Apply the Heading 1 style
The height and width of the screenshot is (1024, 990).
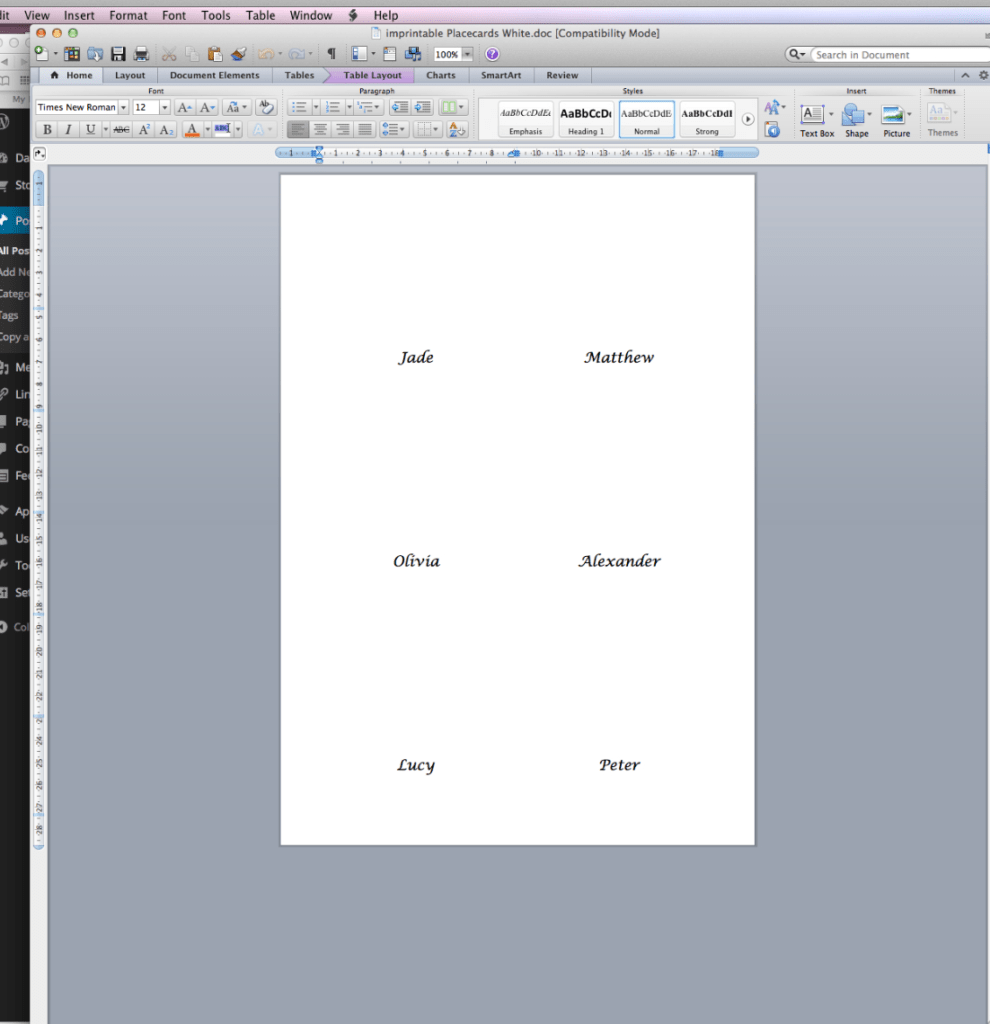coord(586,119)
